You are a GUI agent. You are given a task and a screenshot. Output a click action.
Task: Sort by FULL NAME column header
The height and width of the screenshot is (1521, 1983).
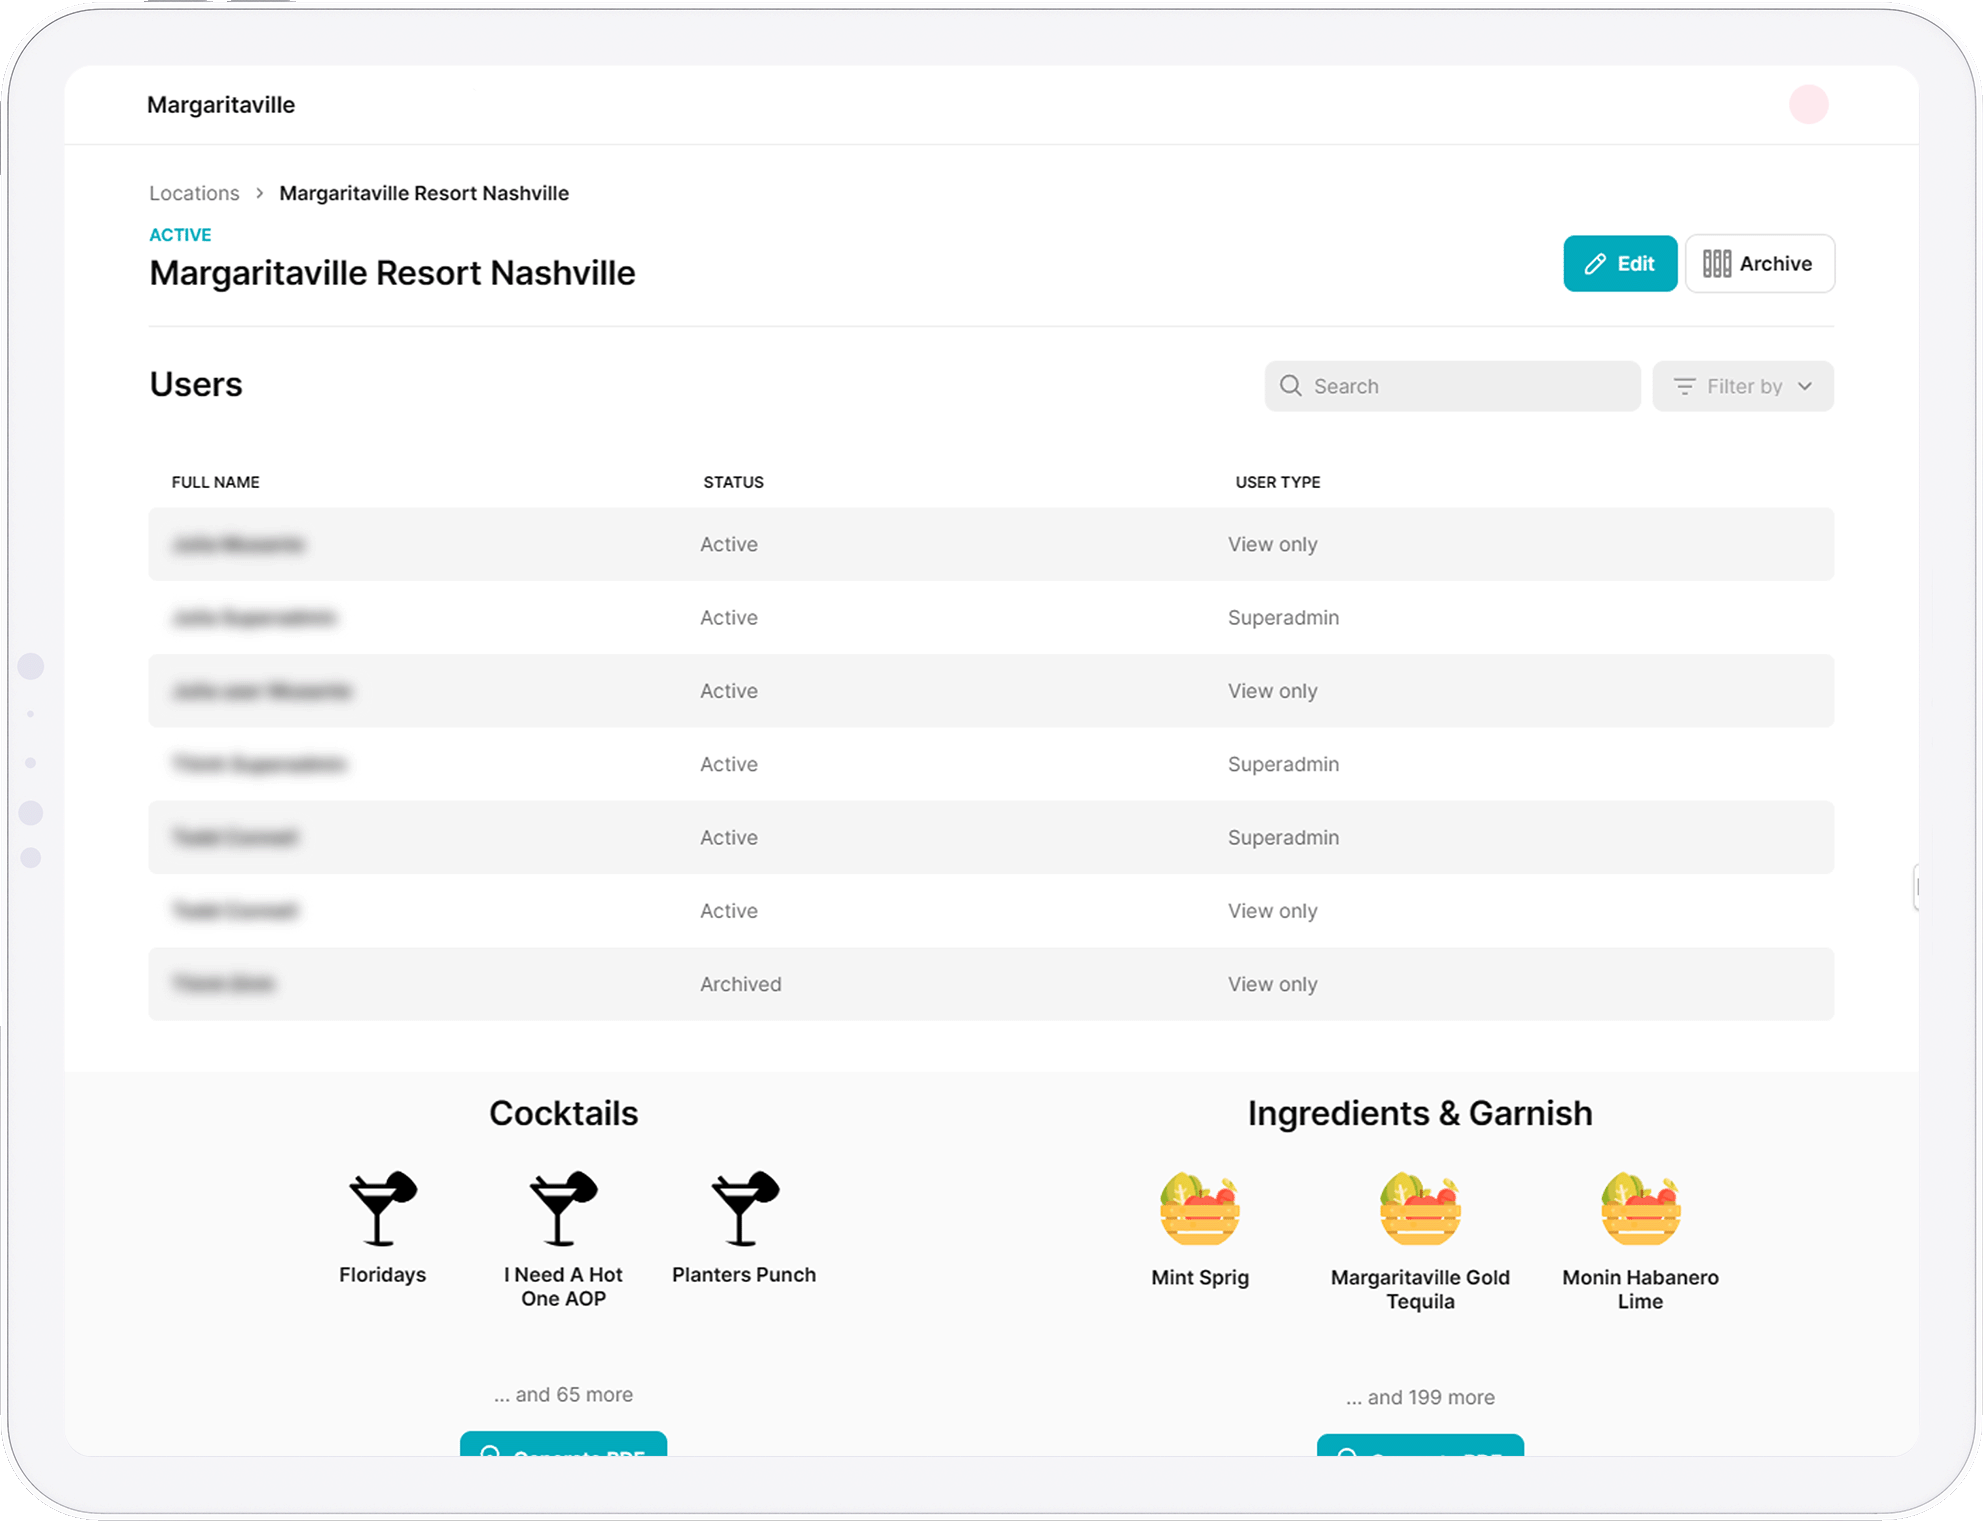tap(215, 482)
